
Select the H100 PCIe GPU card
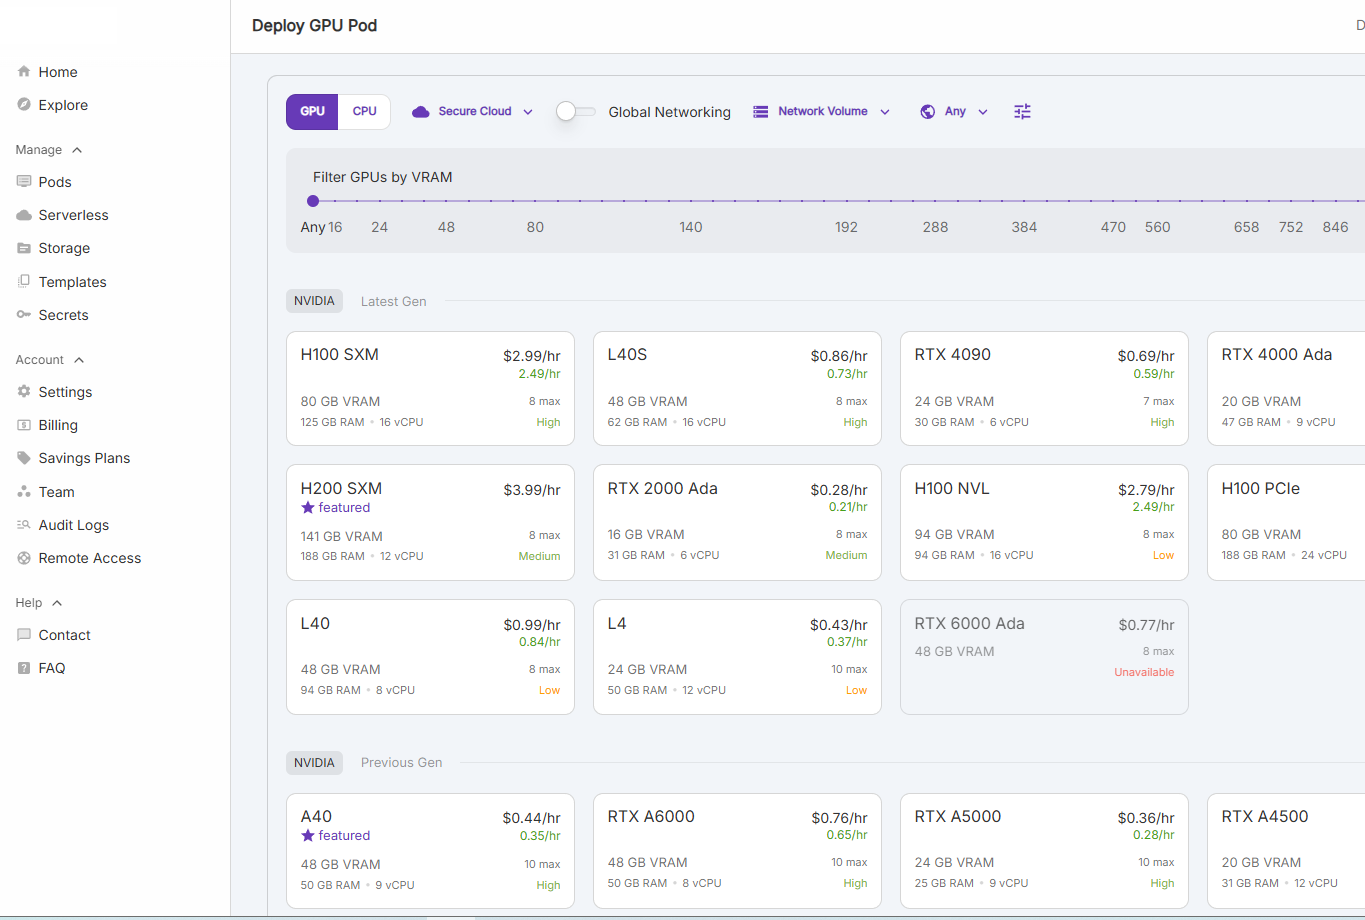1286,522
